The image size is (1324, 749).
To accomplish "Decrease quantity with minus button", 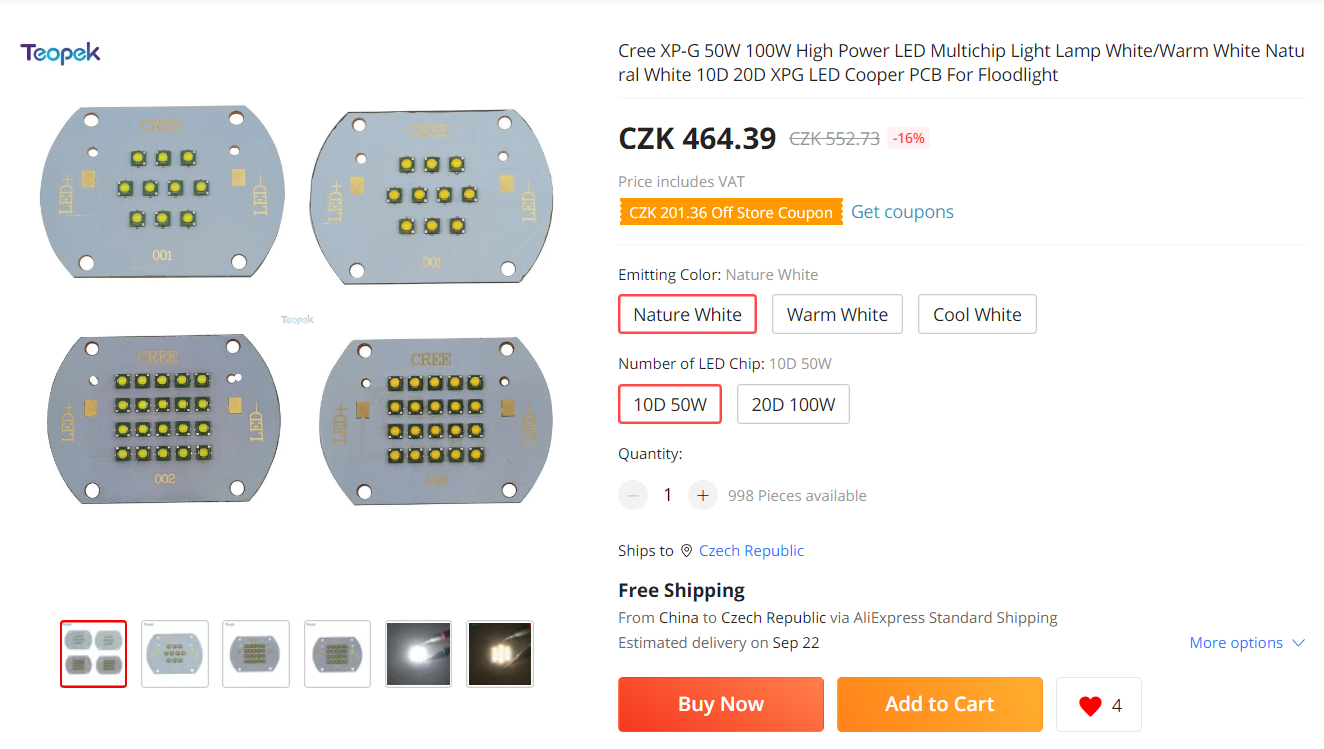I will point(633,495).
